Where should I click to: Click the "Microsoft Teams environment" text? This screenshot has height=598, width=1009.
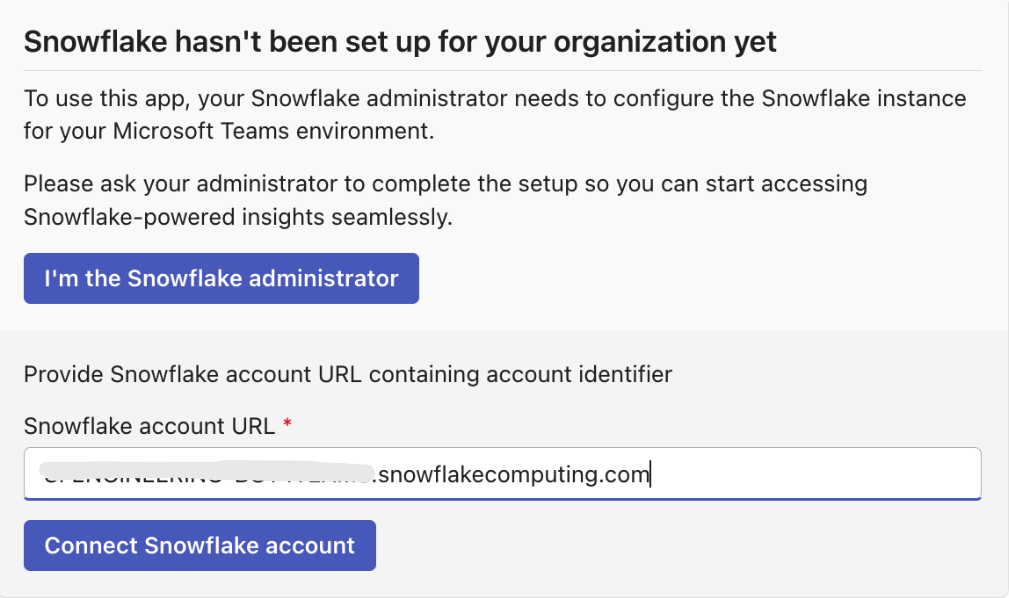click(273, 131)
